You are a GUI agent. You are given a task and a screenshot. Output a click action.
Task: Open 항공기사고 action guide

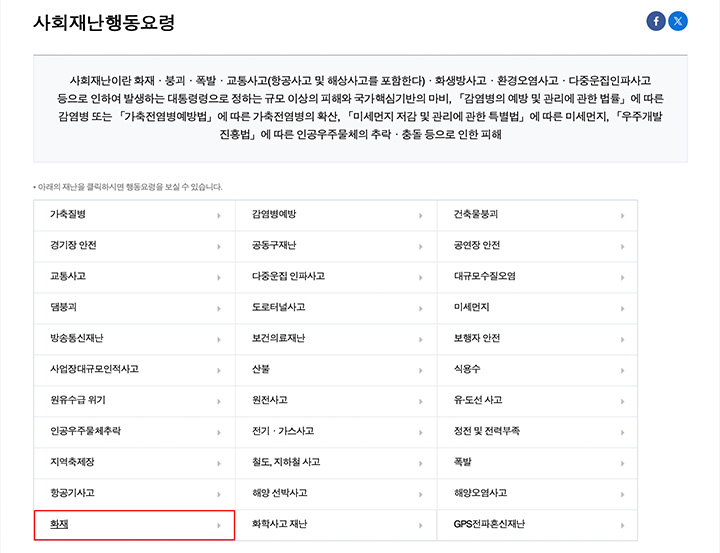(134, 494)
